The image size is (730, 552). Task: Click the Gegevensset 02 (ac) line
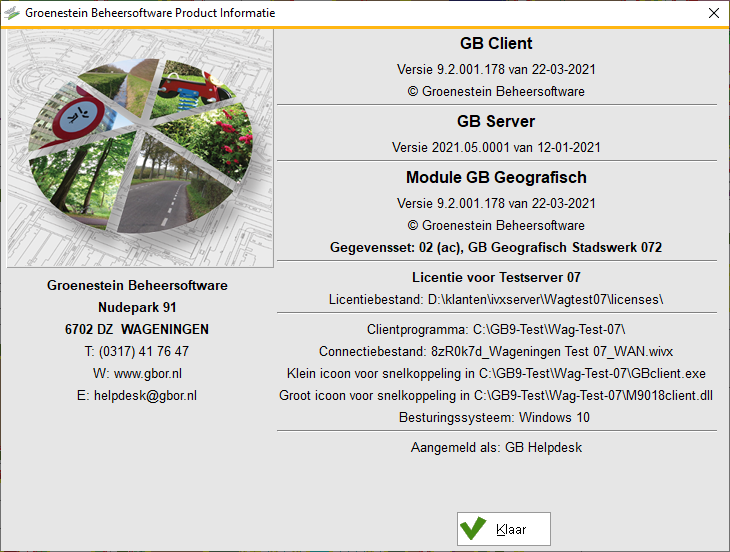496,247
